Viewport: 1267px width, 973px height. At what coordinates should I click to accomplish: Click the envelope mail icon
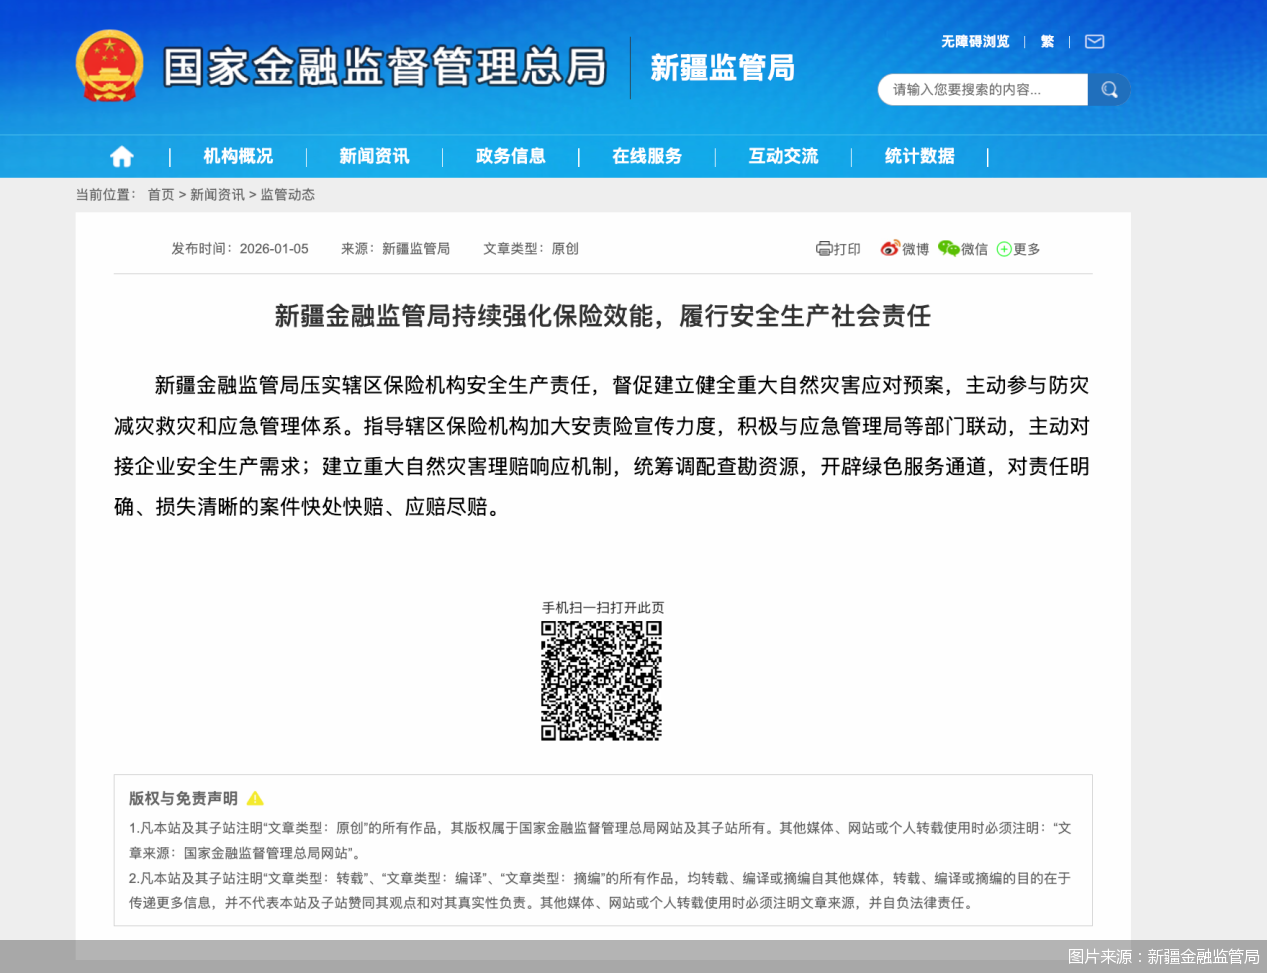click(1094, 41)
